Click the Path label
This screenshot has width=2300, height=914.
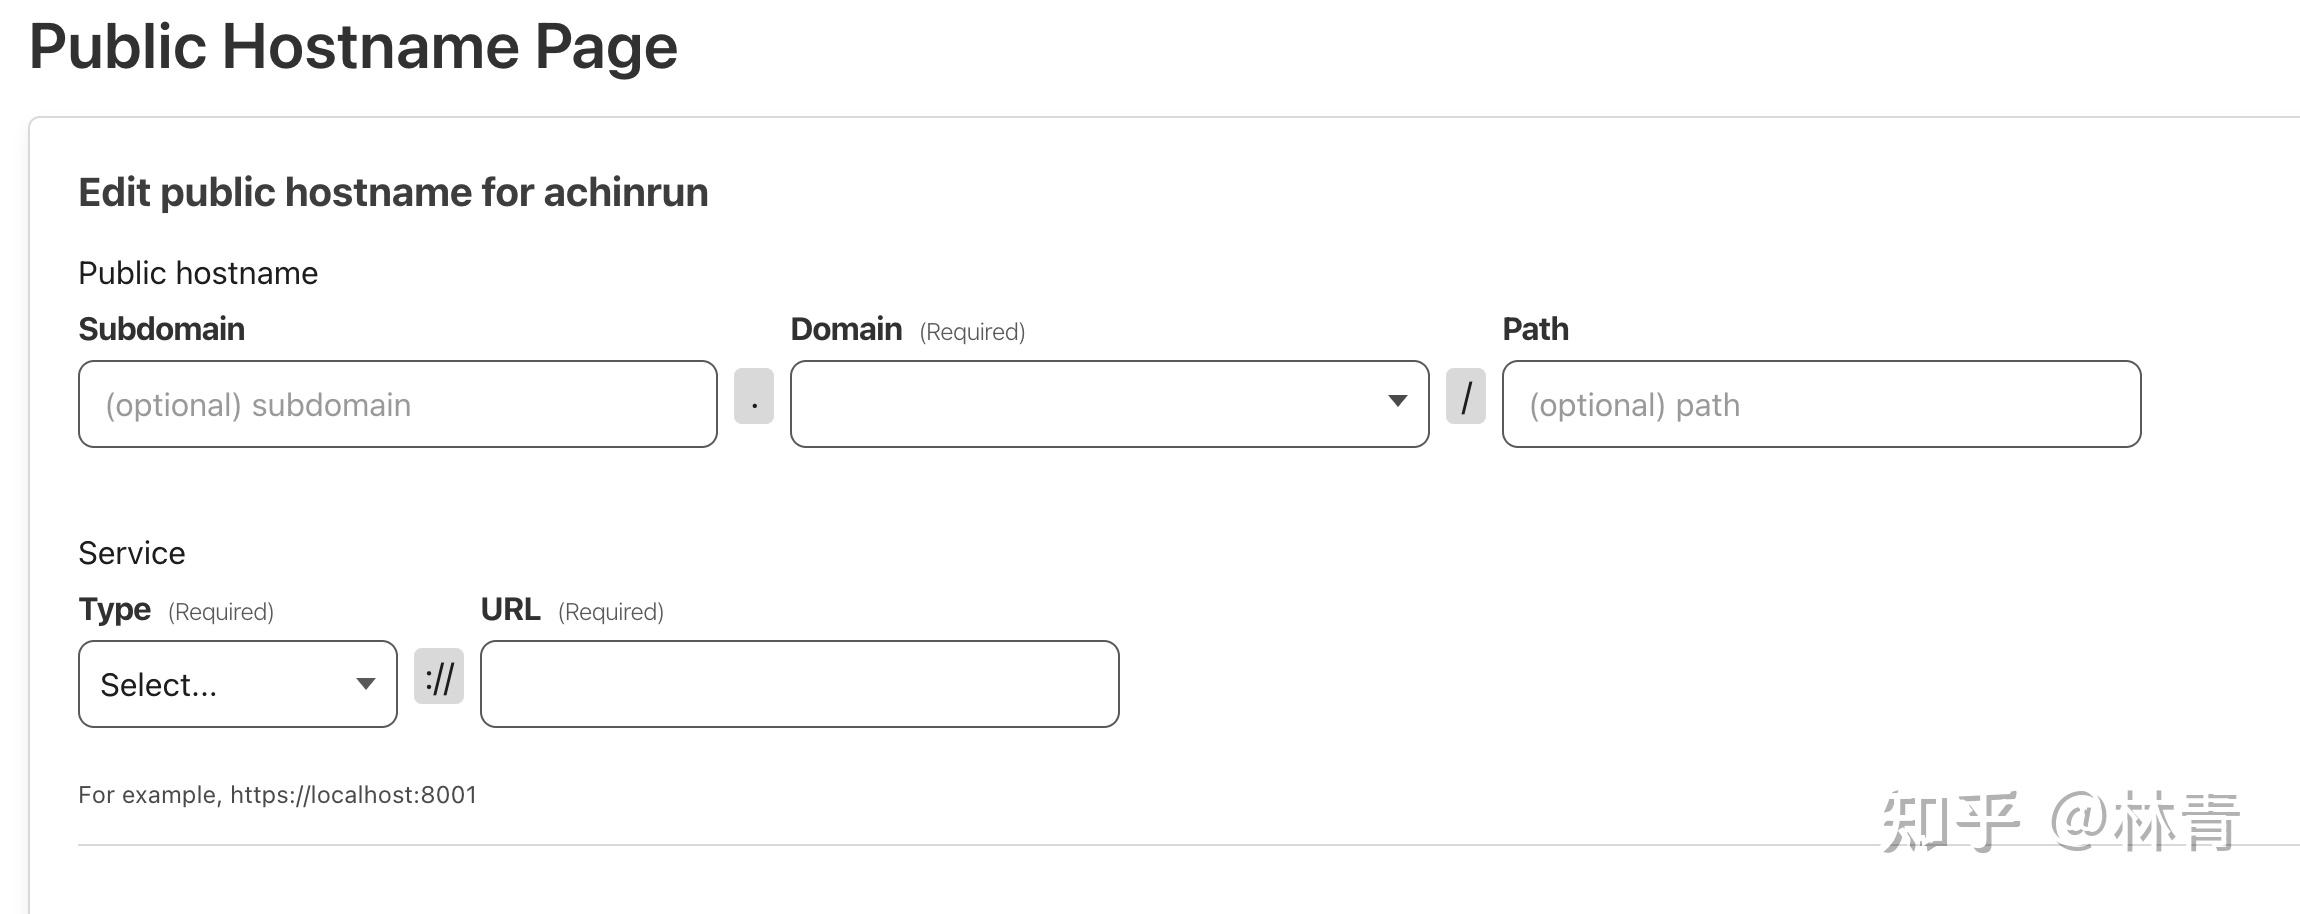coord(1534,328)
